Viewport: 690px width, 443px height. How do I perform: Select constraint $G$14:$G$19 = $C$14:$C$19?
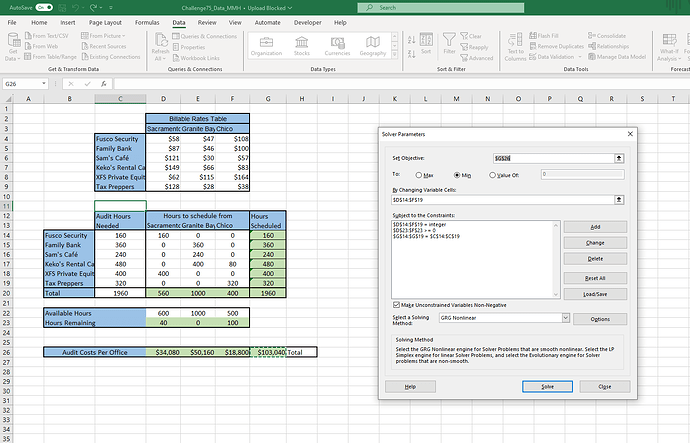[x=426, y=236]
